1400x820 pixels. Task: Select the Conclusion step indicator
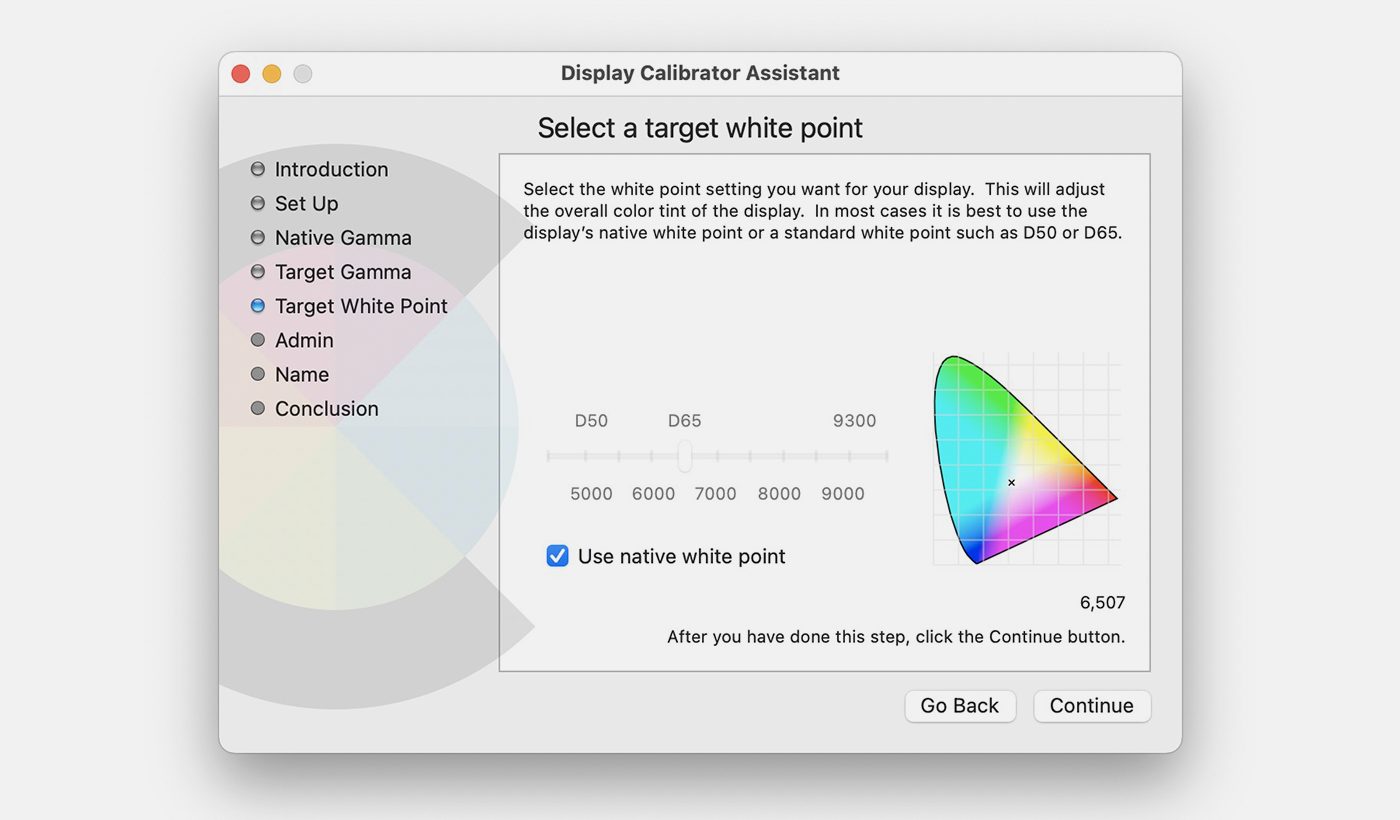pyautogui.click(x=258, y=408)
